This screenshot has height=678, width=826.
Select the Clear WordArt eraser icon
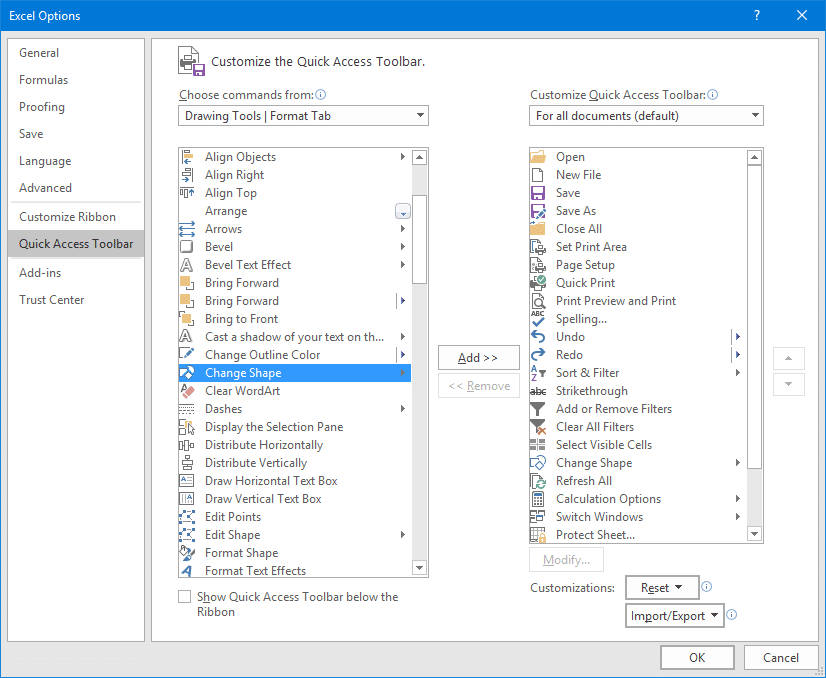(x=187, y=391)
